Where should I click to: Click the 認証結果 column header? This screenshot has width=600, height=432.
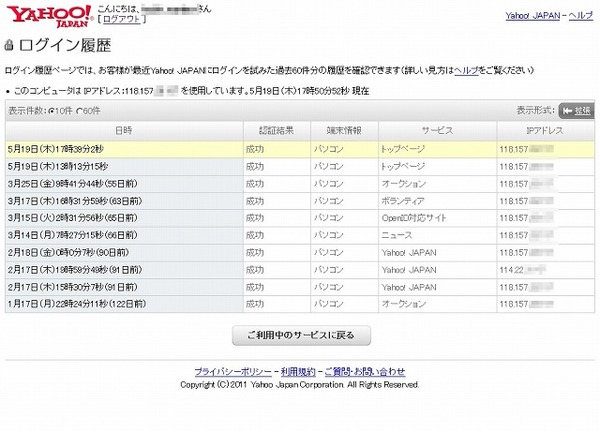click(277, 131)
